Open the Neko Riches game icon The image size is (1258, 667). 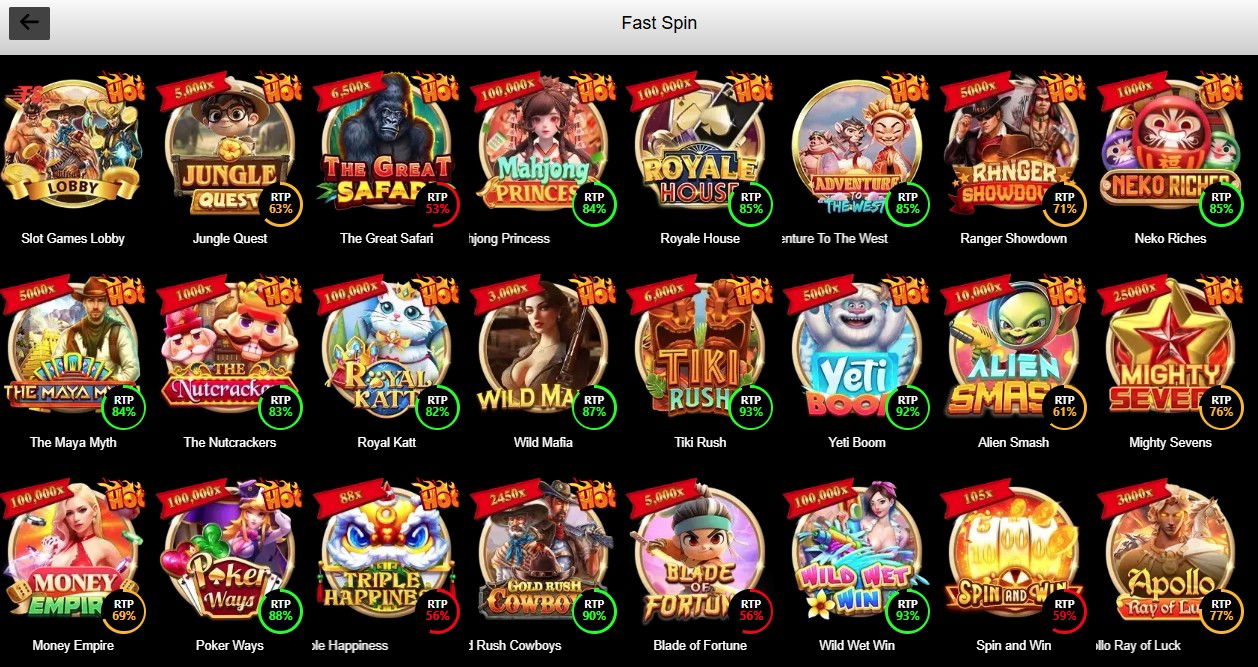click(x=1170, y=146)
